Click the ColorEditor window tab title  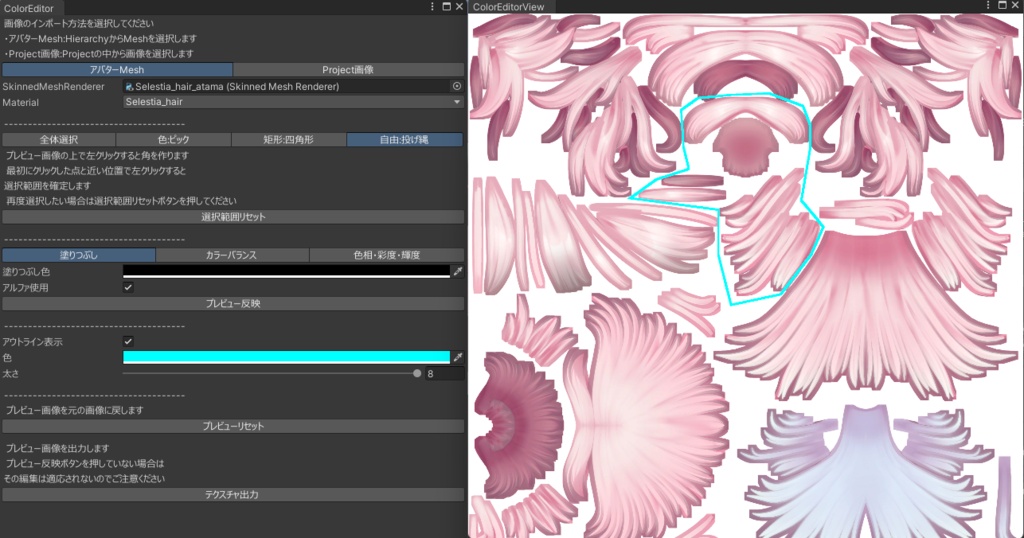coord(29,8)
